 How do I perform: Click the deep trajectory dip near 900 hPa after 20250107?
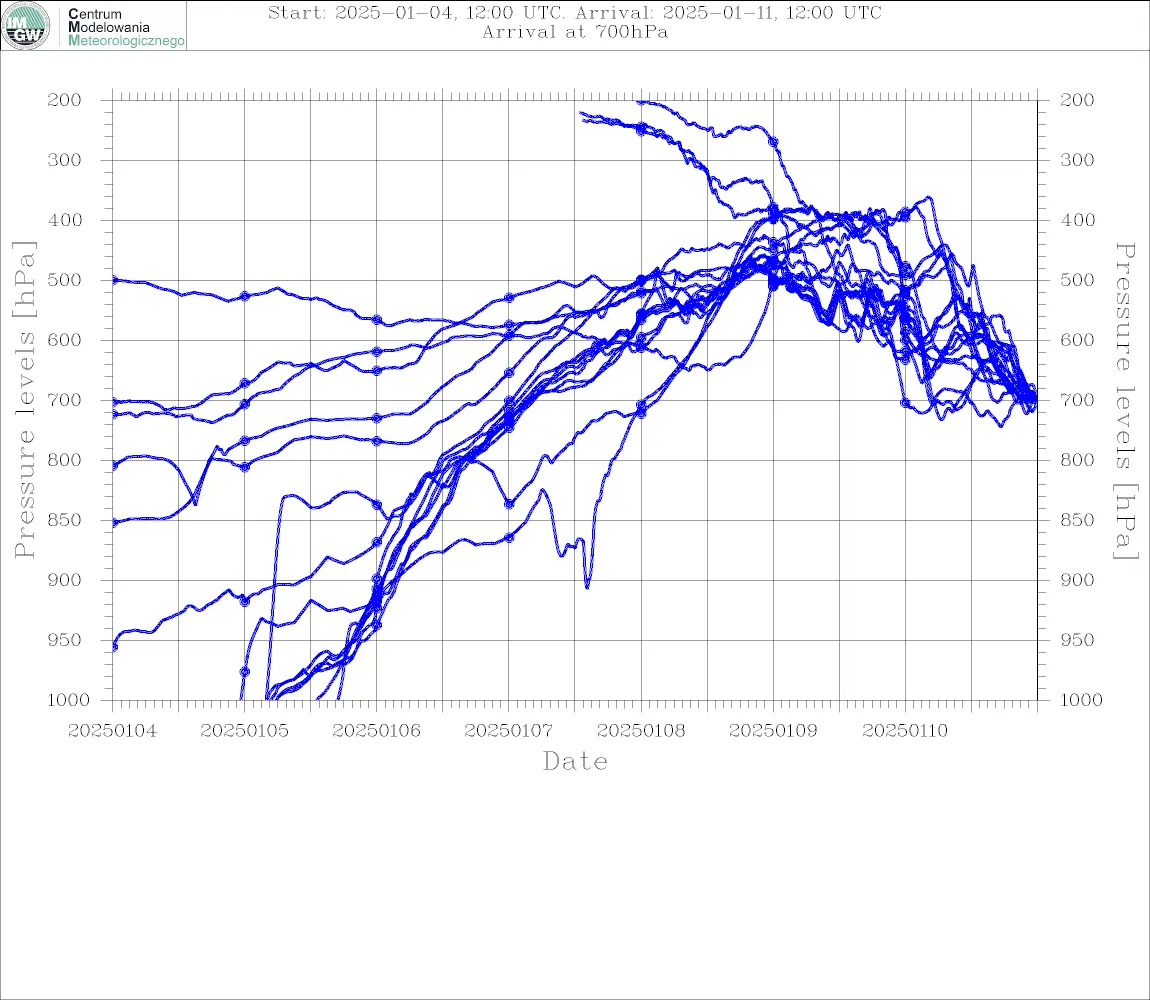point(587,585)
